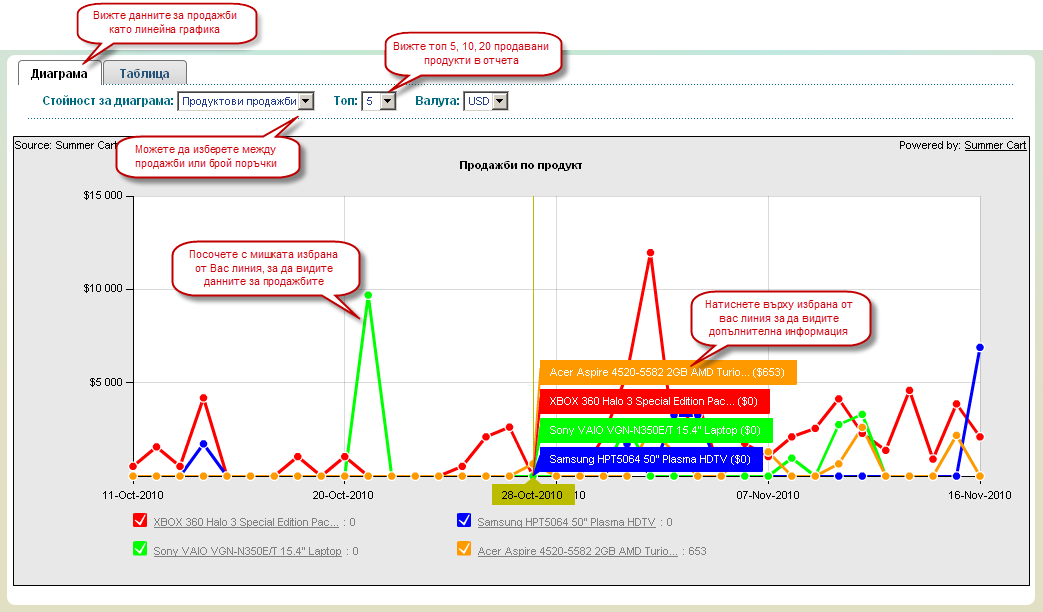The image size is (1043, 612).
Task: Open Sony VAIO VGN-N350E/T legend link
Action: (247, 551)
